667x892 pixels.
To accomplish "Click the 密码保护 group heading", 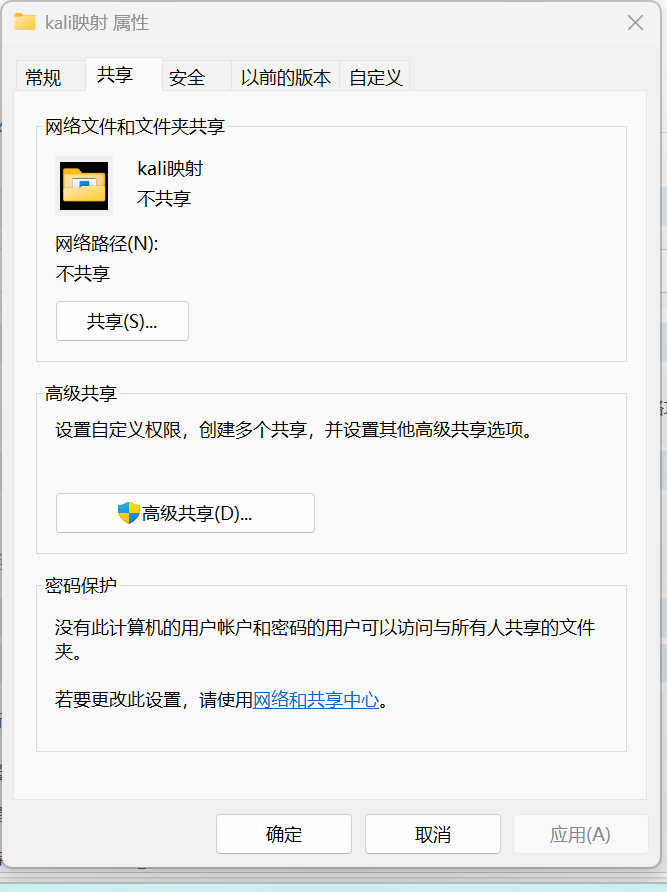I will [81, 585].
